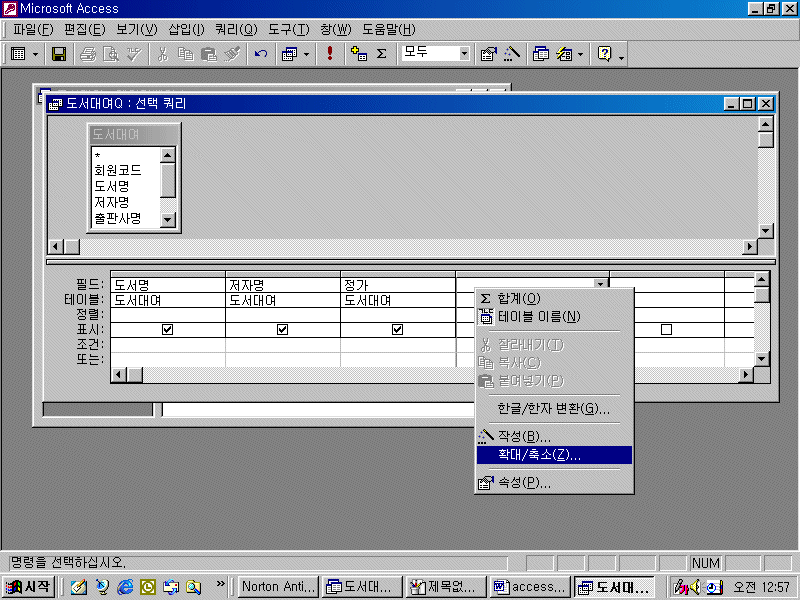Select 테이블 이름(N) in the context menu
Viewport: 800px width, 600px height.
click(x=554, y=317)
